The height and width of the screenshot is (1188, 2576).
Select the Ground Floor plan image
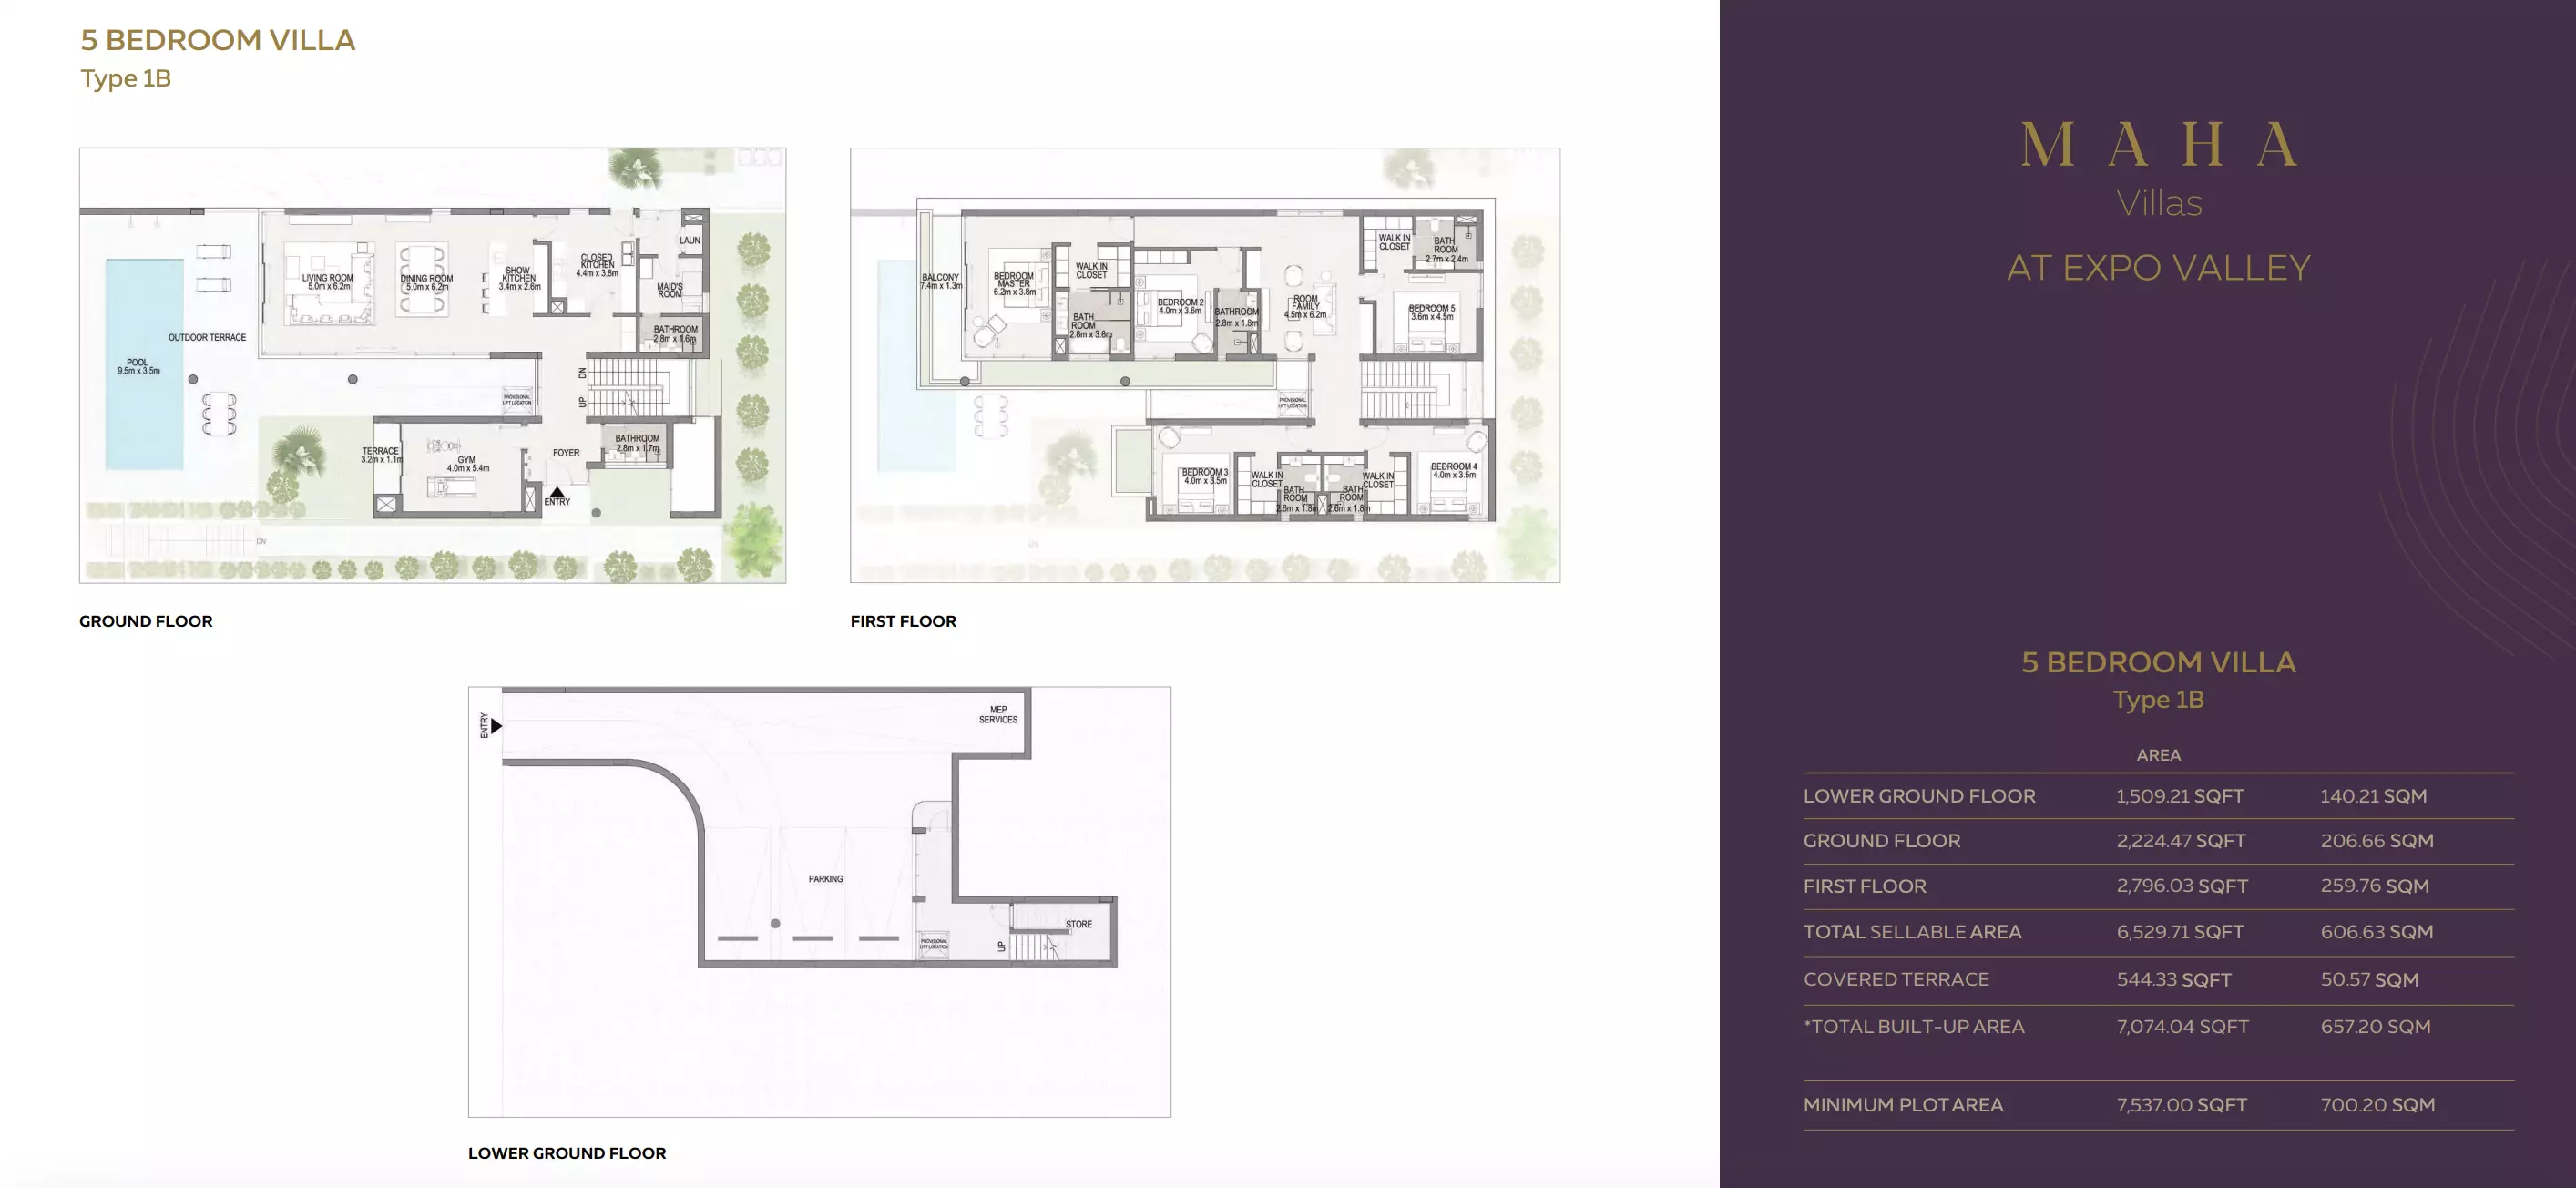[432, 365]
